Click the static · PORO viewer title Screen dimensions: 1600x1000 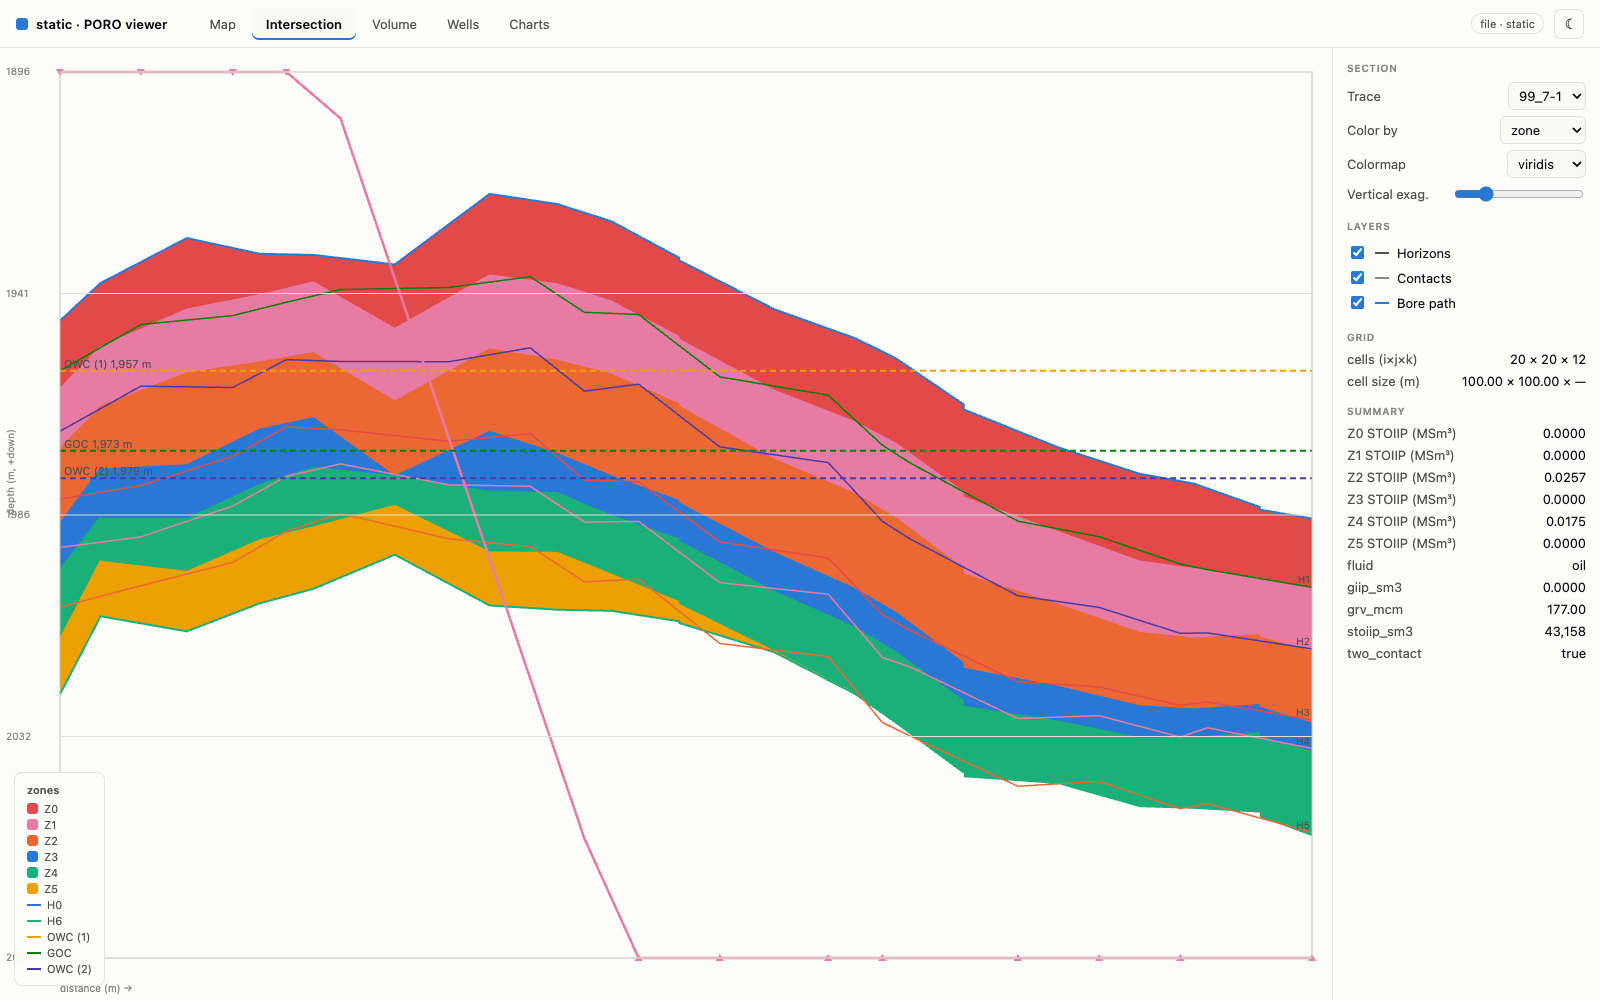pos(101,24)
